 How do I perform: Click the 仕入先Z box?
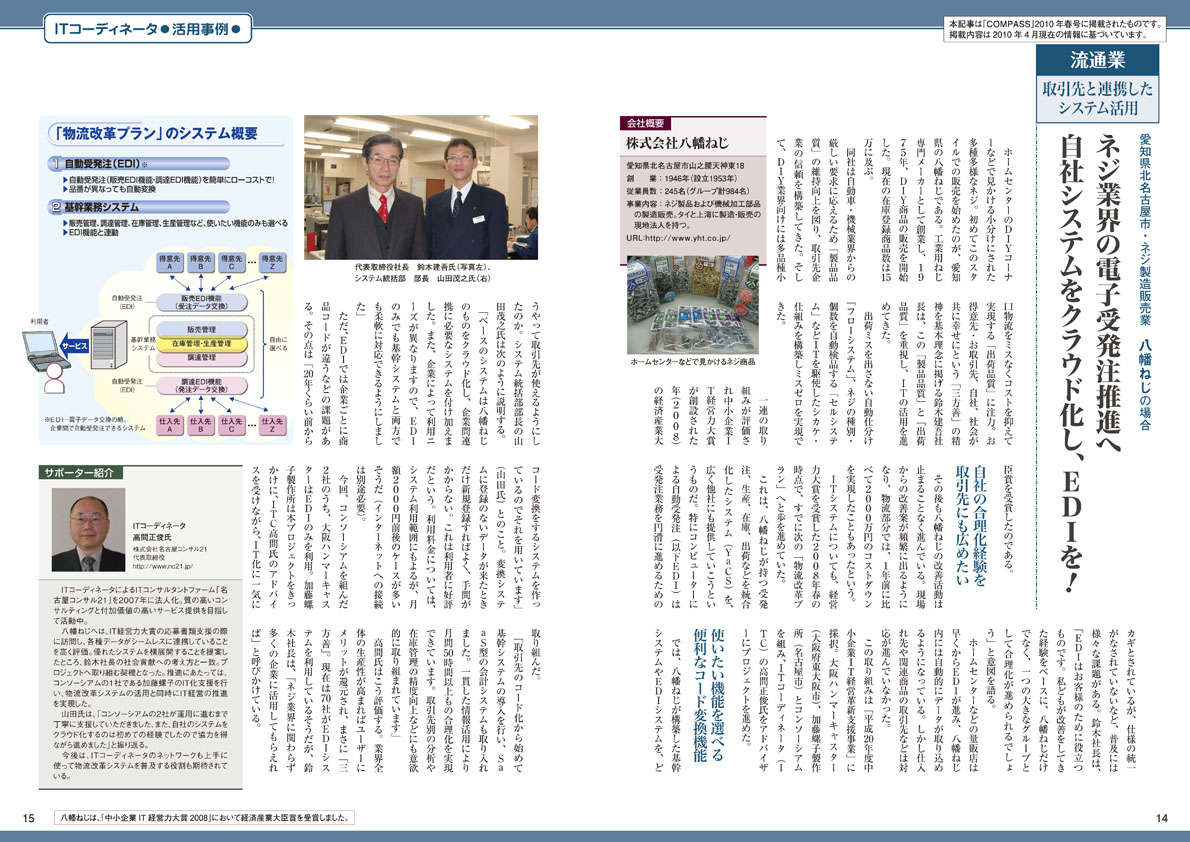coord(272,424)
